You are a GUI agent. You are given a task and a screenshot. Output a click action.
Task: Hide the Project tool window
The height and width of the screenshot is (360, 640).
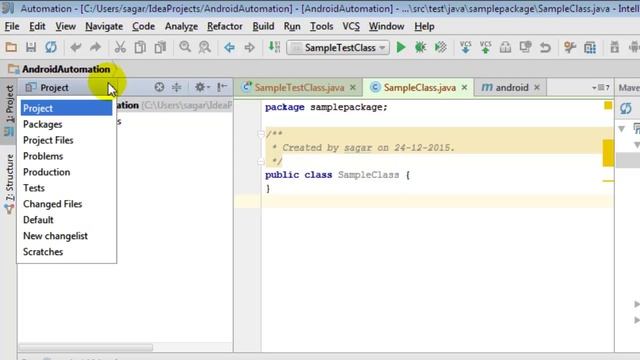pyautogui.click(x=222, y=87)
